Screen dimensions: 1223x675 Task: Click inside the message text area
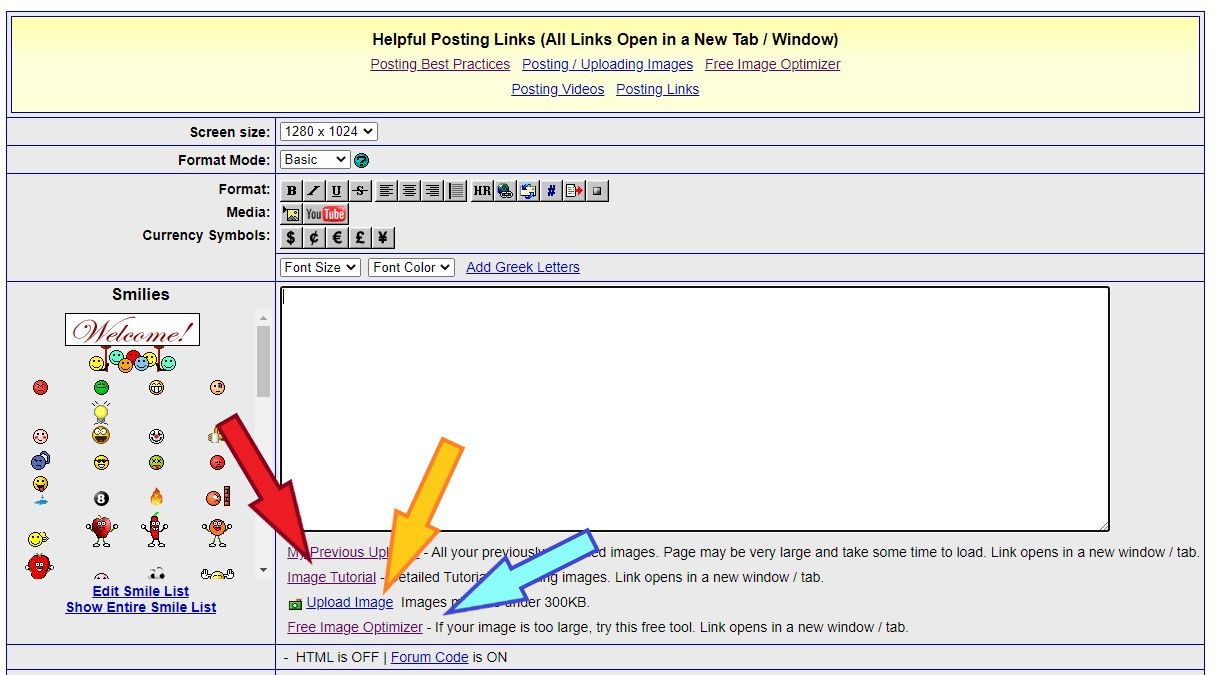tap(695, 409)
